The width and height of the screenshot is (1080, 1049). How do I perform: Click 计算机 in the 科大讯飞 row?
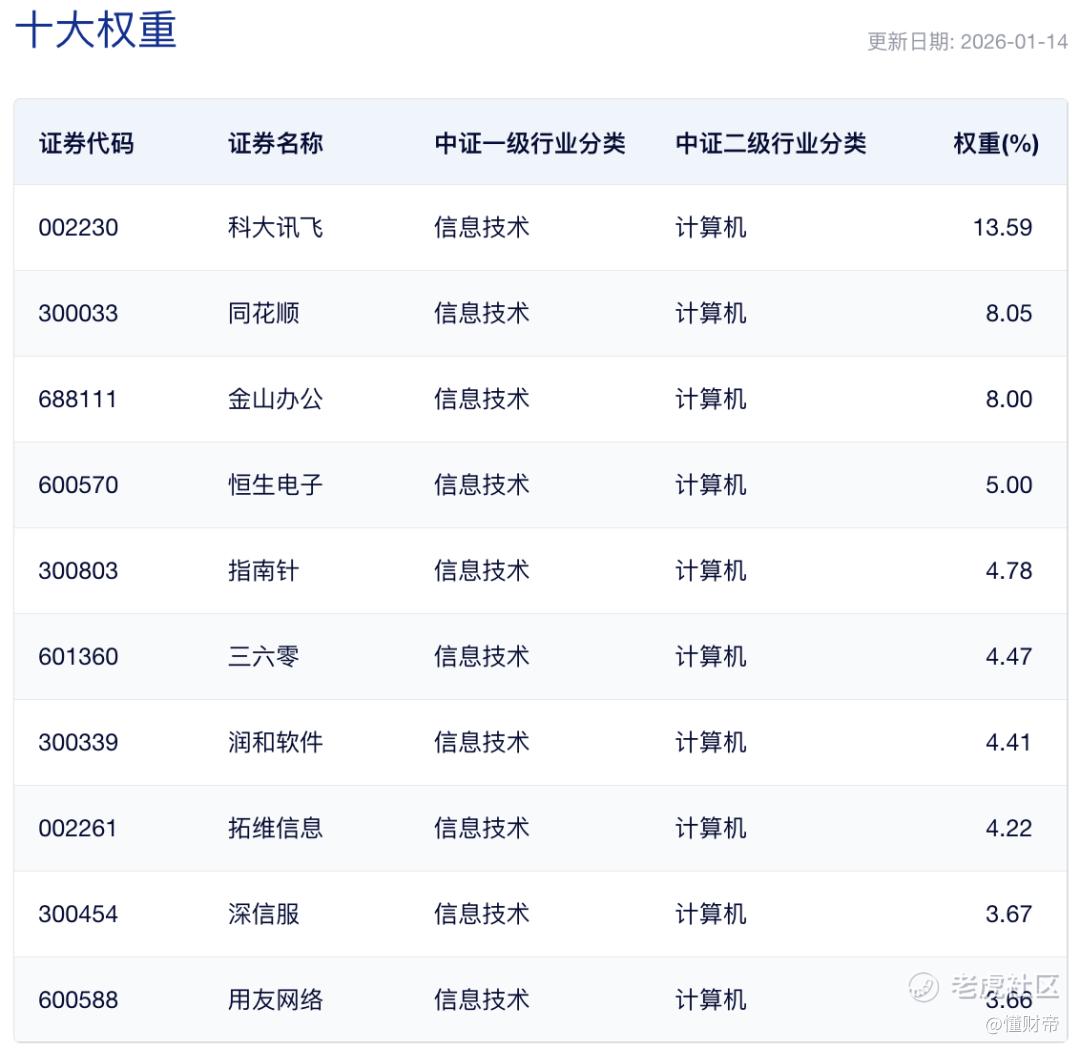point(711,227)
